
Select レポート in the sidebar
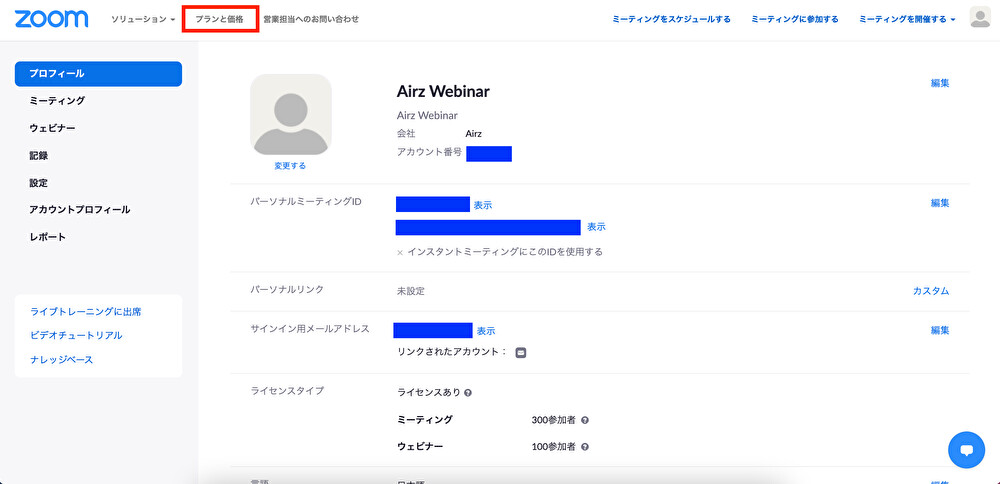tap(48, 237)
